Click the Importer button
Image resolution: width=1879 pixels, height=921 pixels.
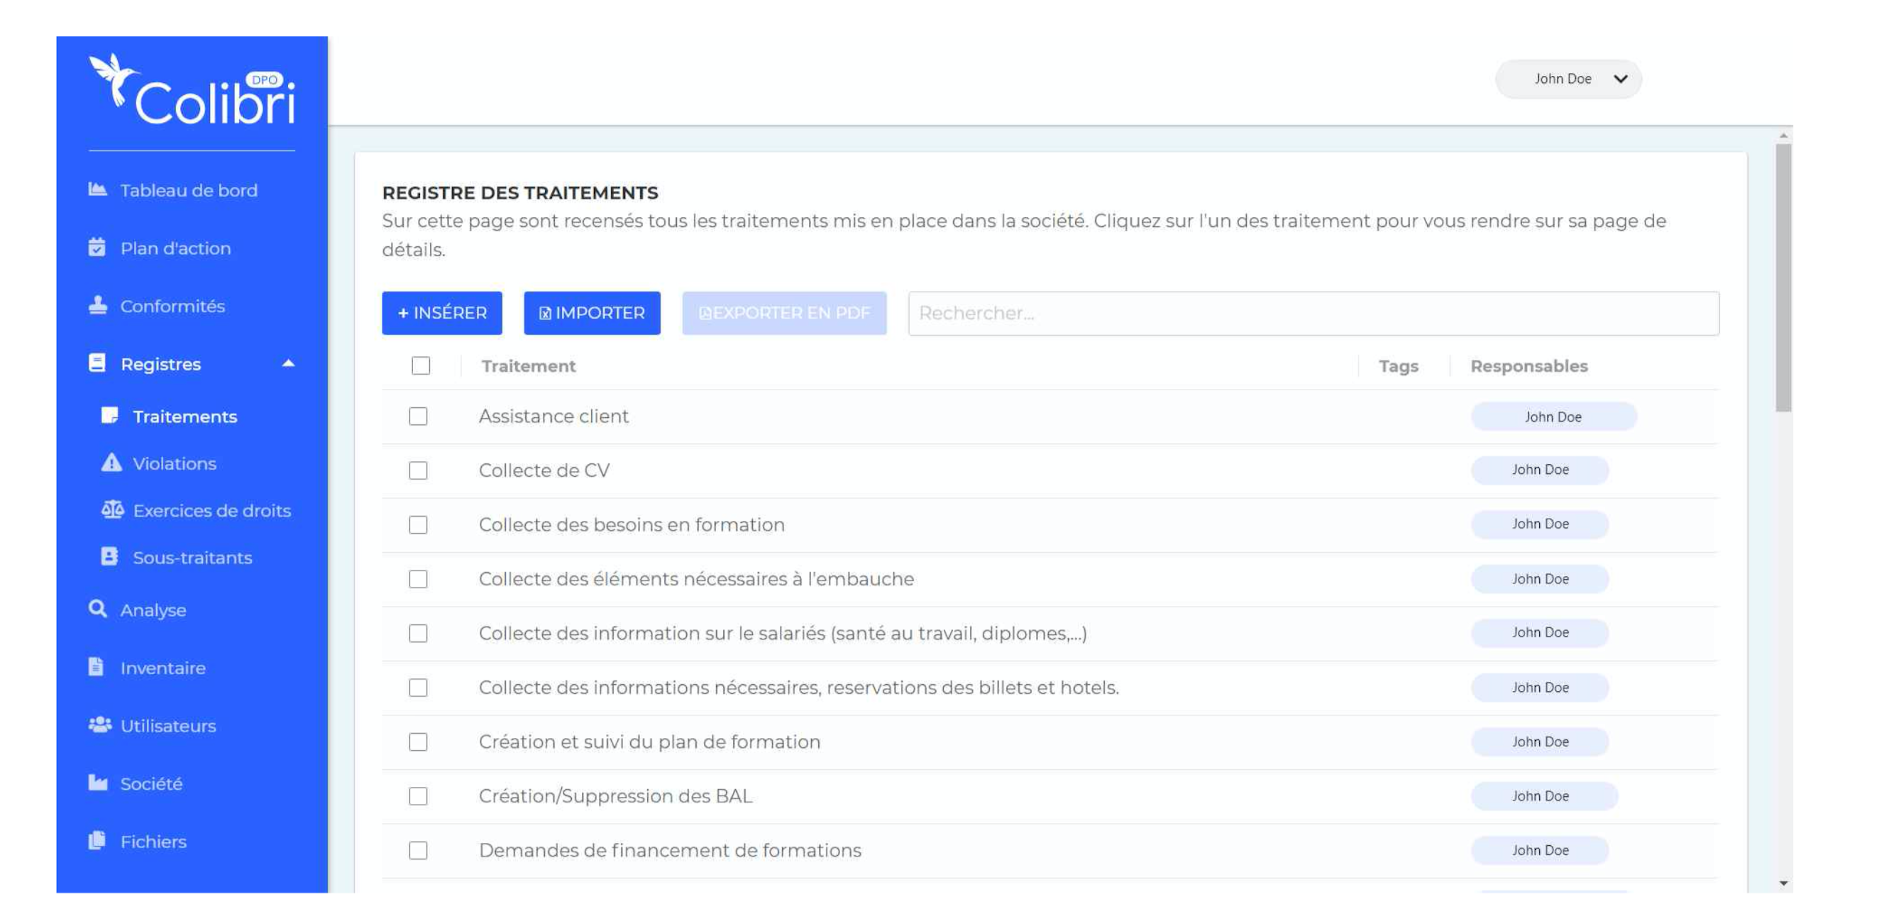(592, 313)
